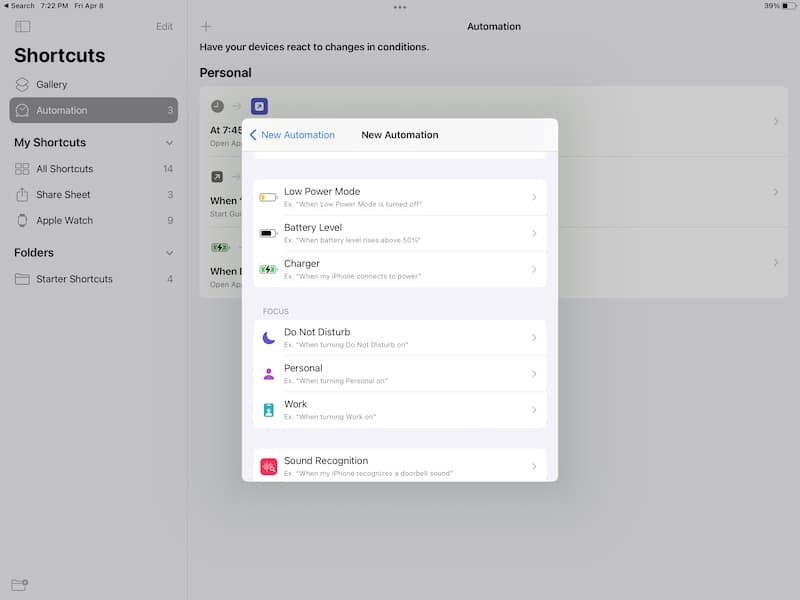The width and height of the screenshot is (800, 600).
Task: Click the Personal focus person icon
Action: point(268,374)
